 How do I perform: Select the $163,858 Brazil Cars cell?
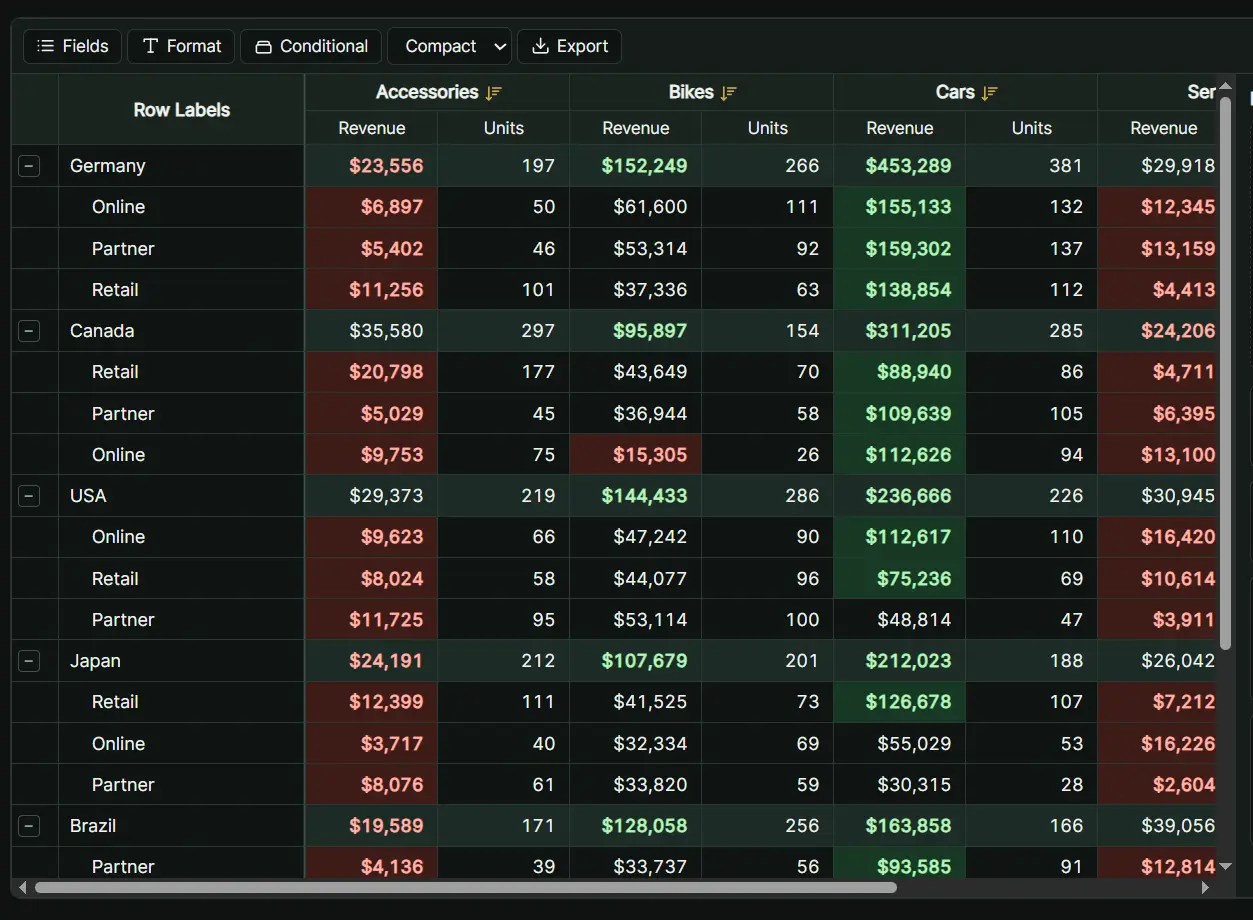point(899,826)
